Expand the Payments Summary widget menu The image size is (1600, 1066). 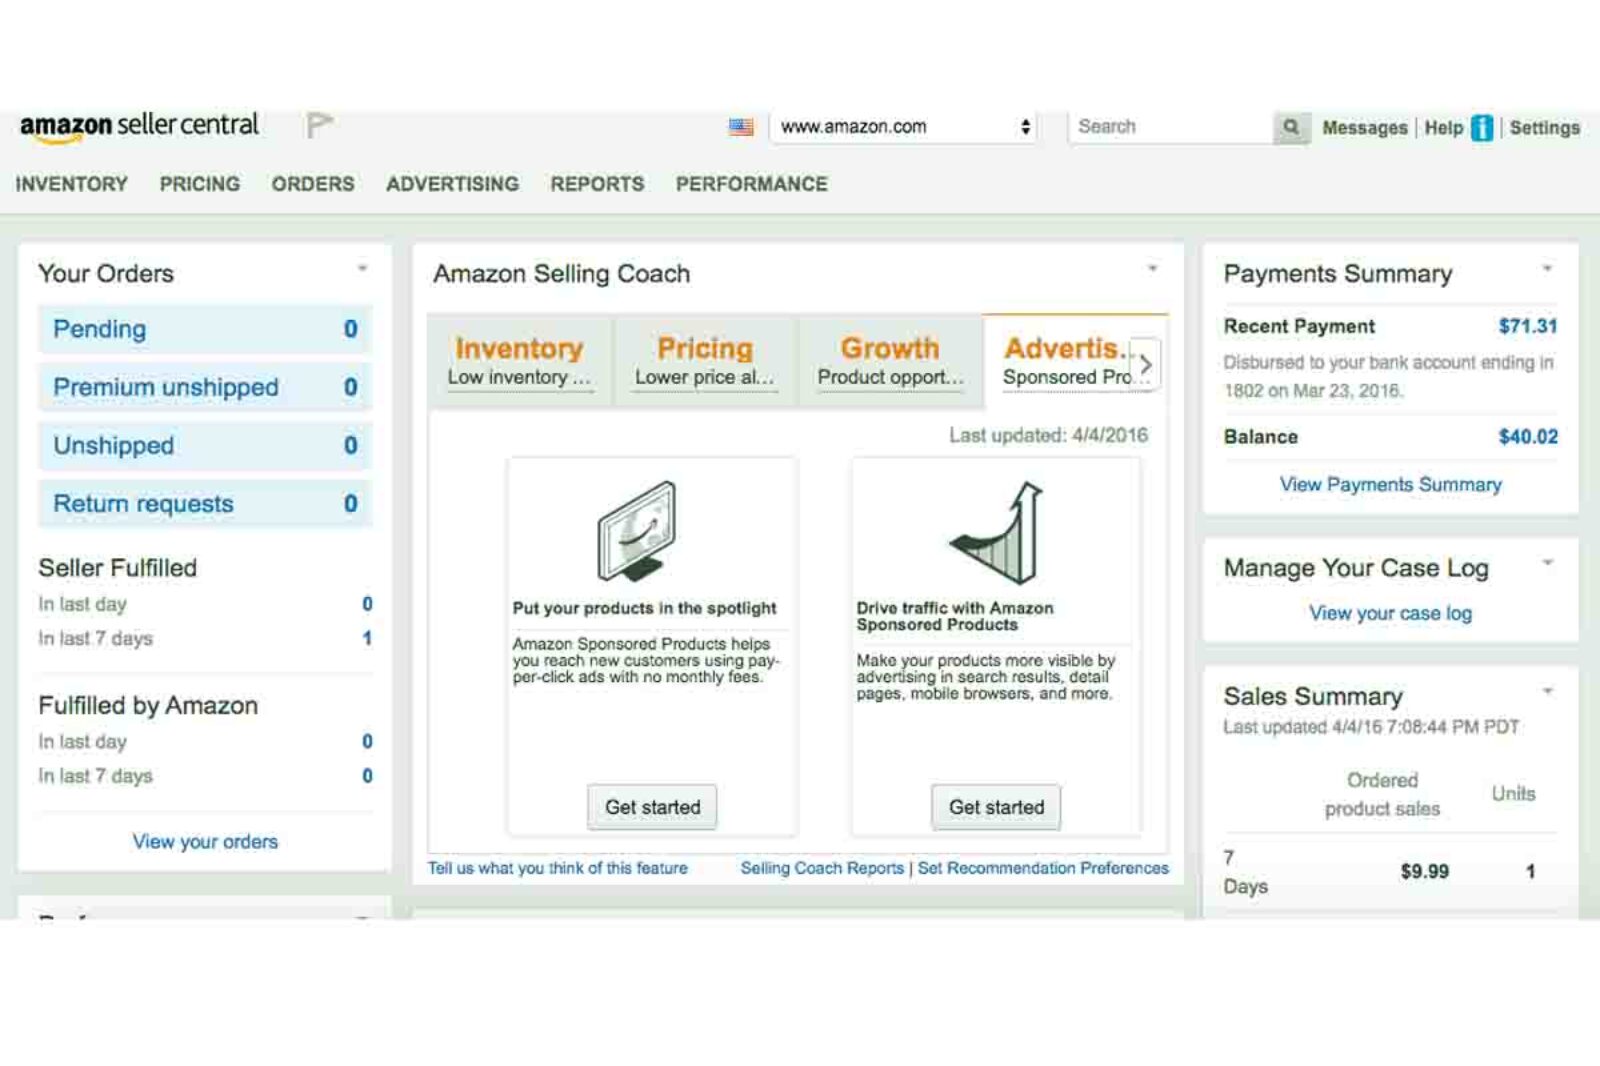(x=1547, y=268)
